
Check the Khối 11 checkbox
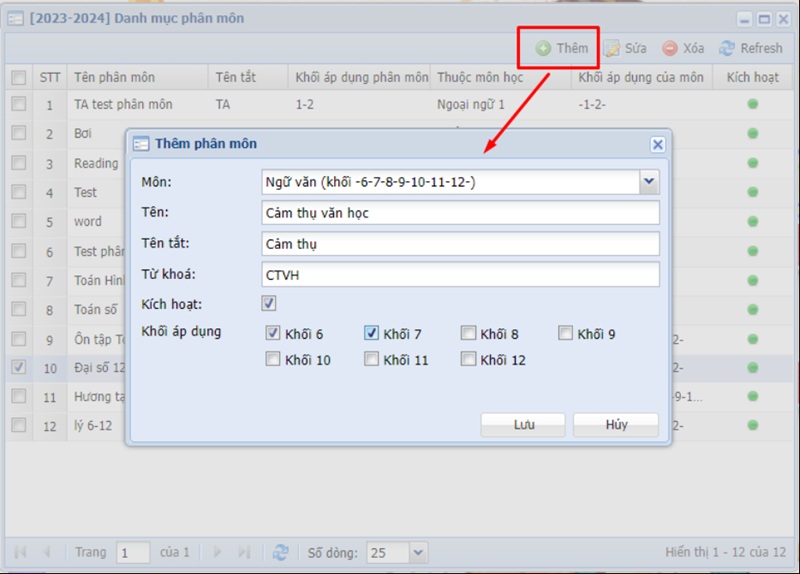click(x=371, y=359)
